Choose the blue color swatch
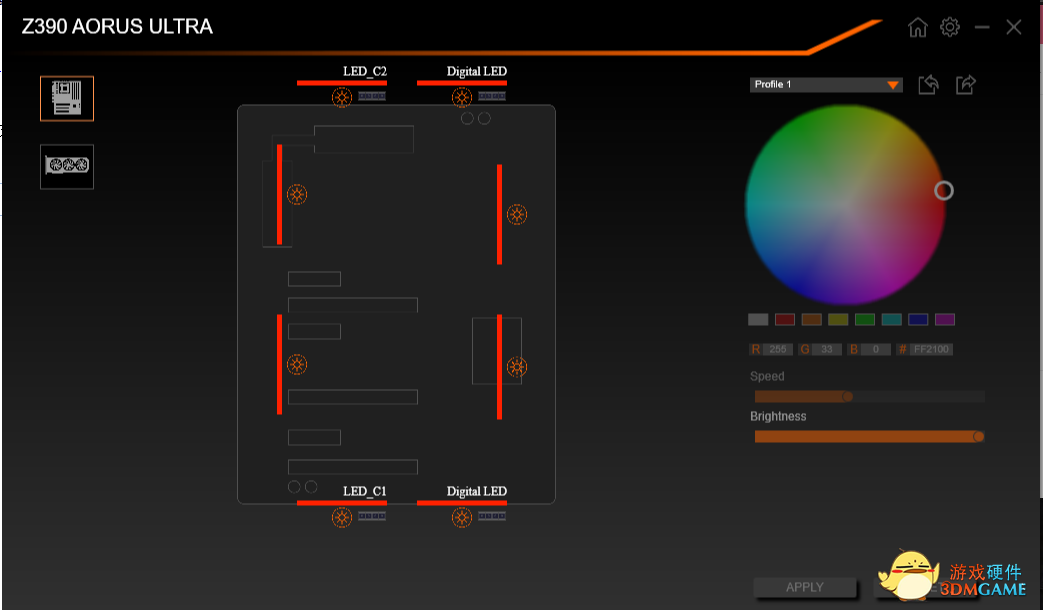 coord(918,319)
